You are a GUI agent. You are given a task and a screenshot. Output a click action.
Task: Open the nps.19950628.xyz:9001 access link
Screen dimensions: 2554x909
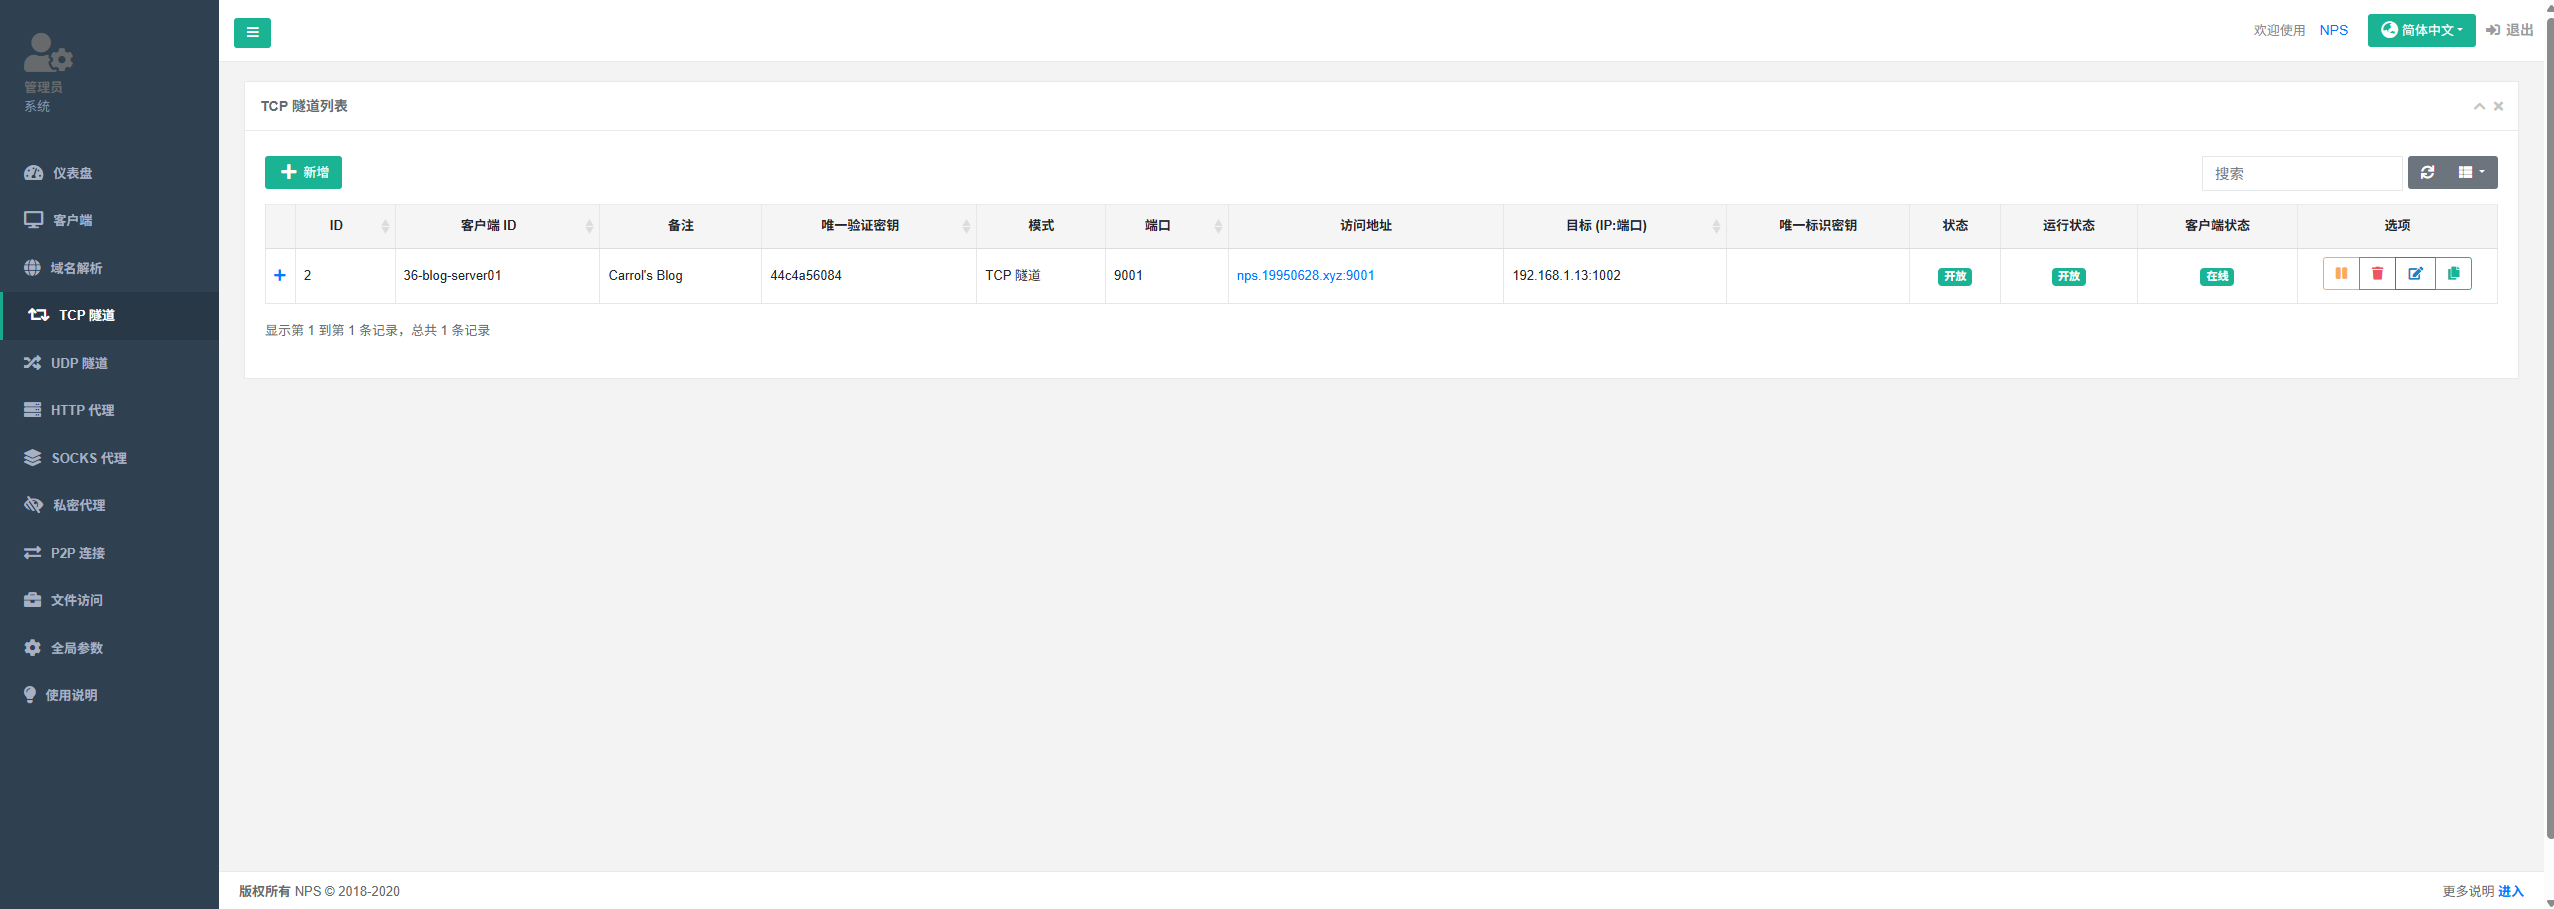1305,276
